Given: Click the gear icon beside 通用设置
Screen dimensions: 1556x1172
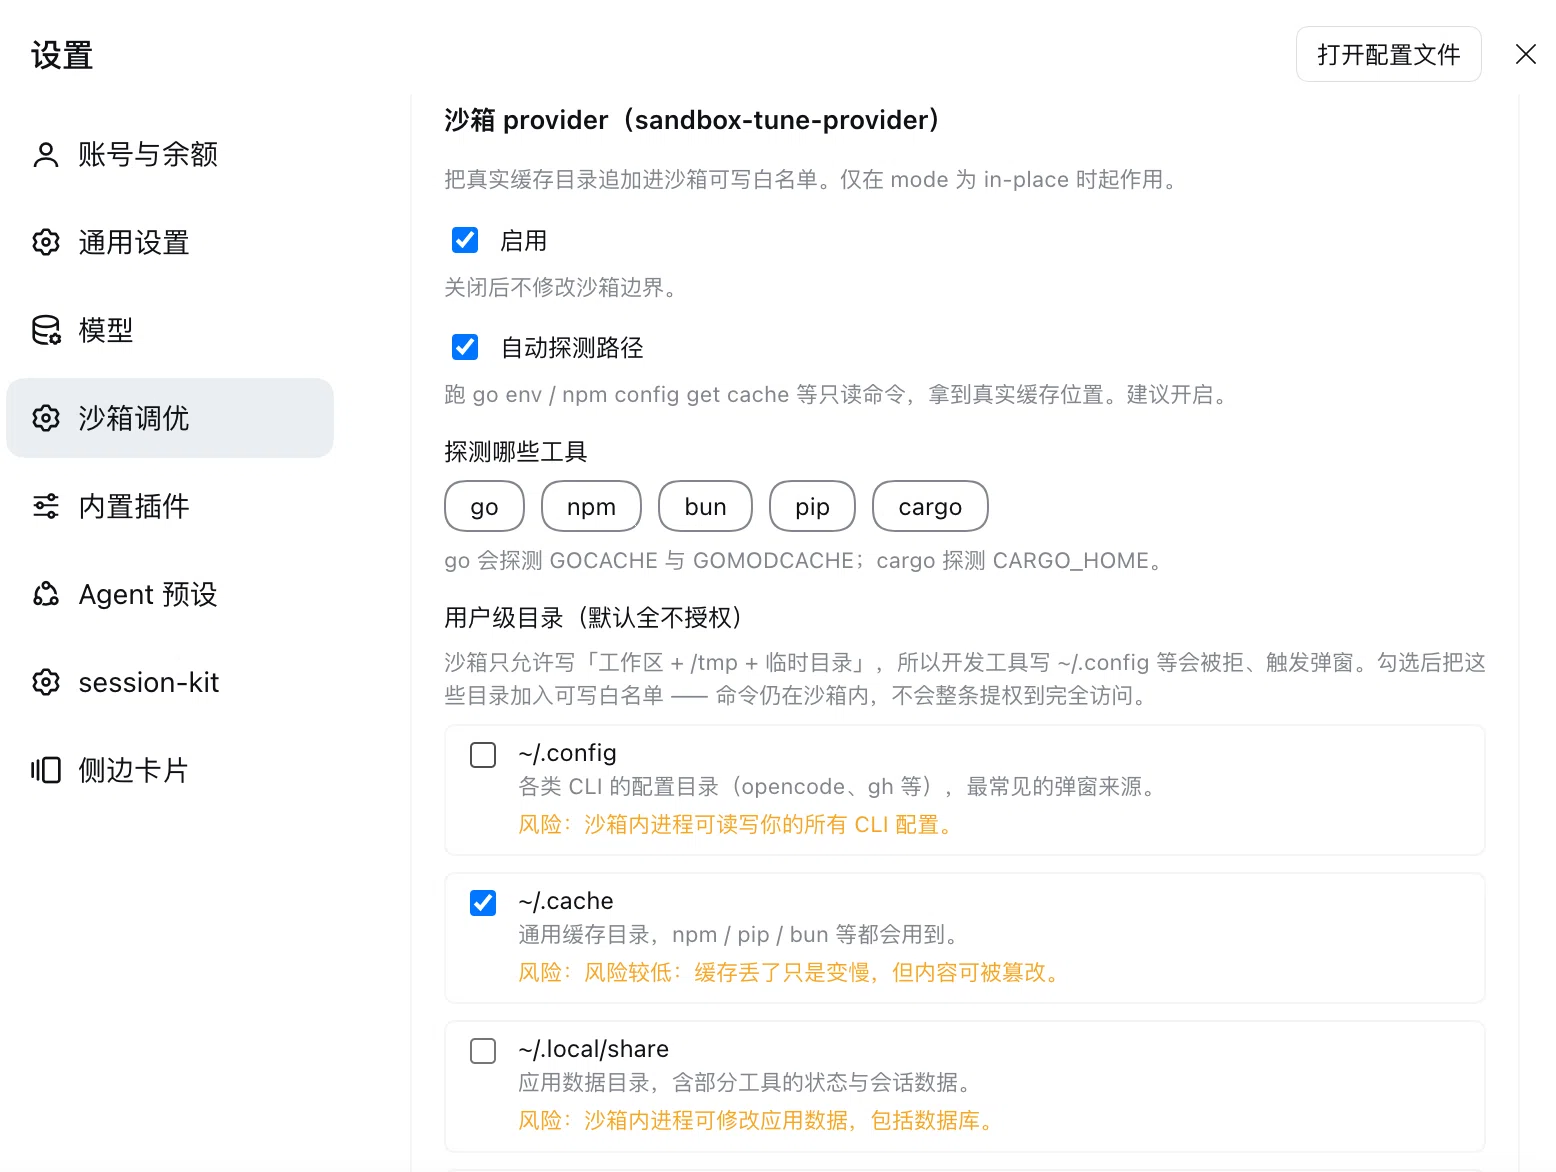Looking at the screenshot, I should pos(46,242).
